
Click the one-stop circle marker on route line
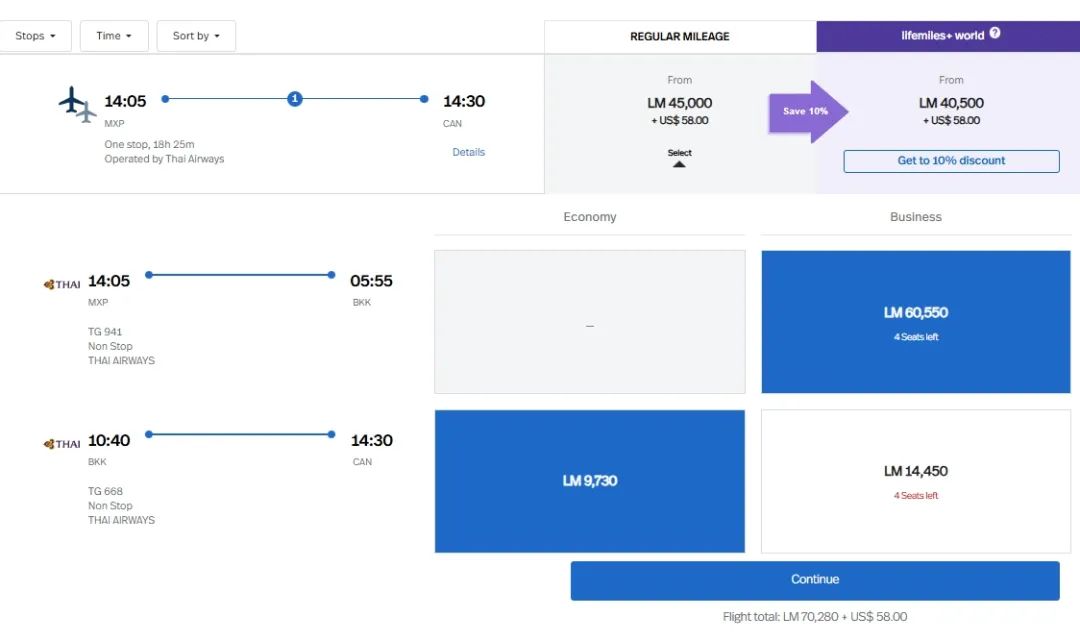[294, 99]
